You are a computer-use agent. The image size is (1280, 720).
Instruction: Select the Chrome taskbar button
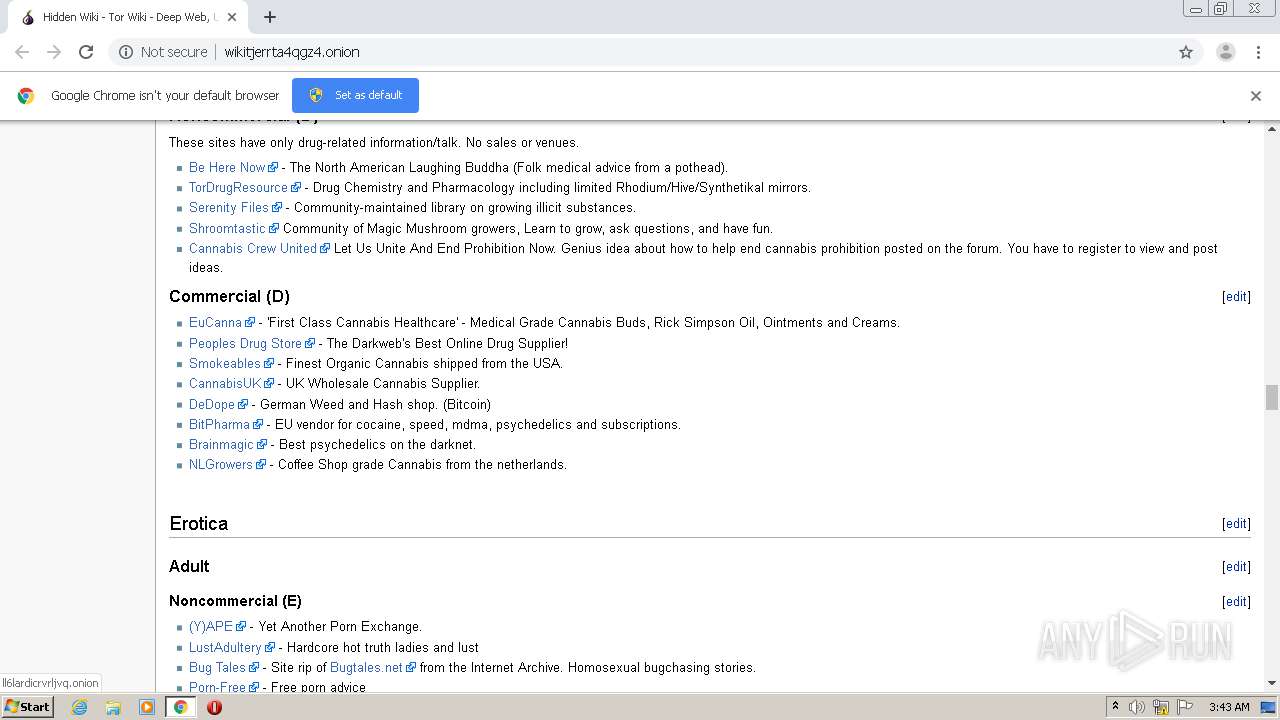[x=180, y=707]
